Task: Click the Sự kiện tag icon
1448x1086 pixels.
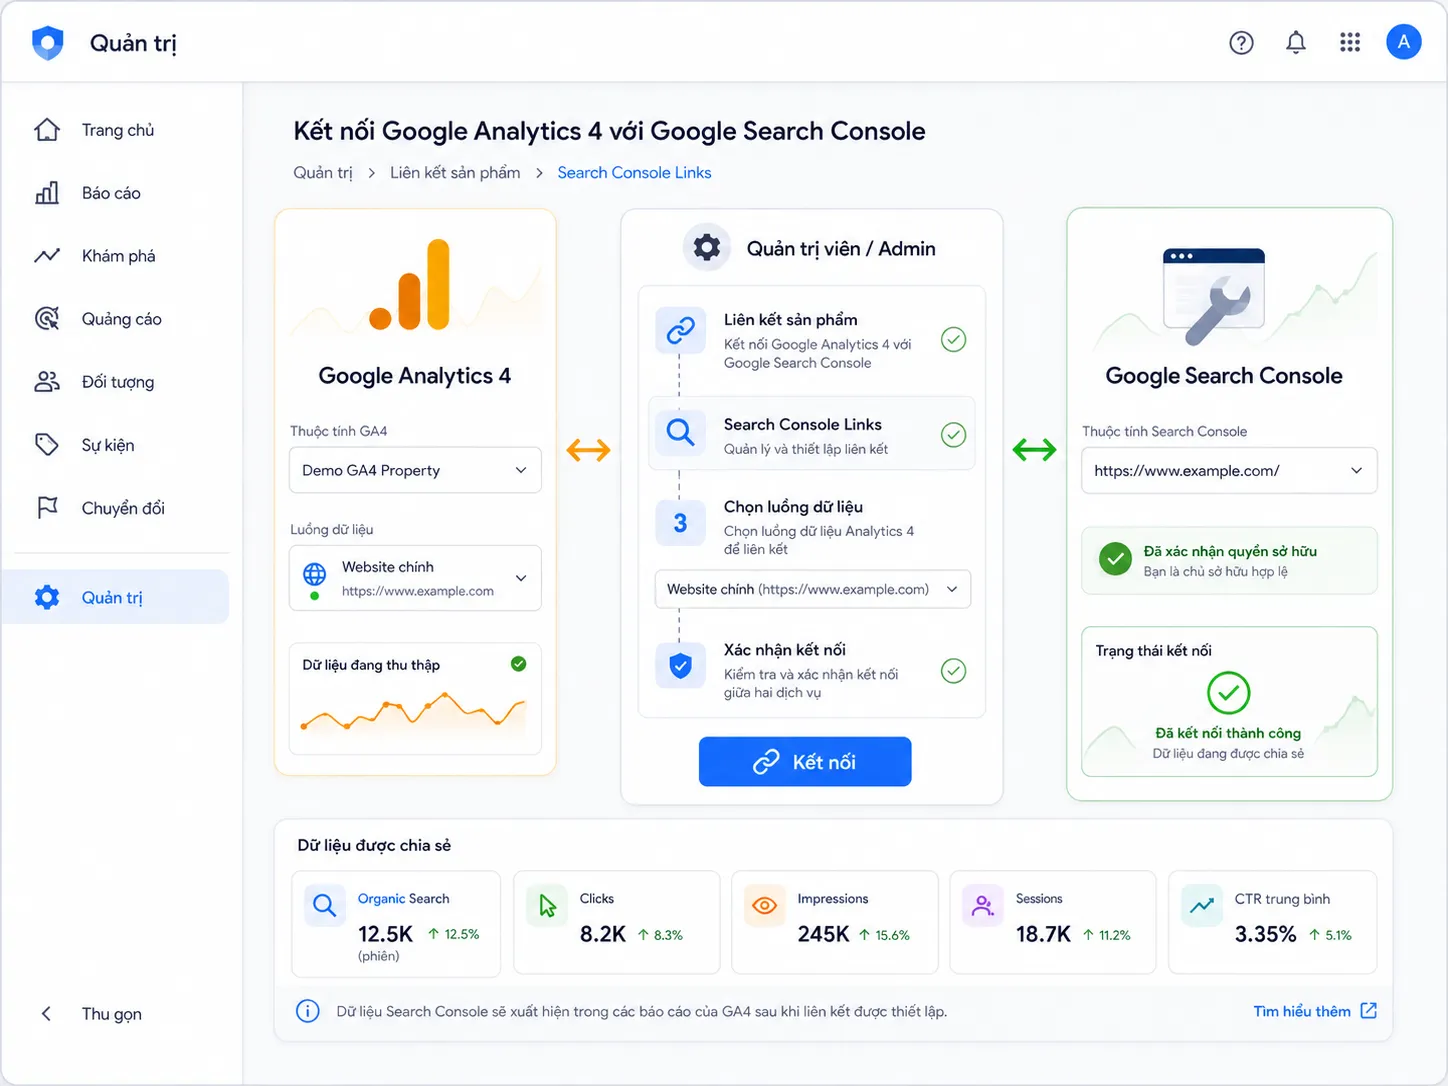Action: [x=47, y=445]
